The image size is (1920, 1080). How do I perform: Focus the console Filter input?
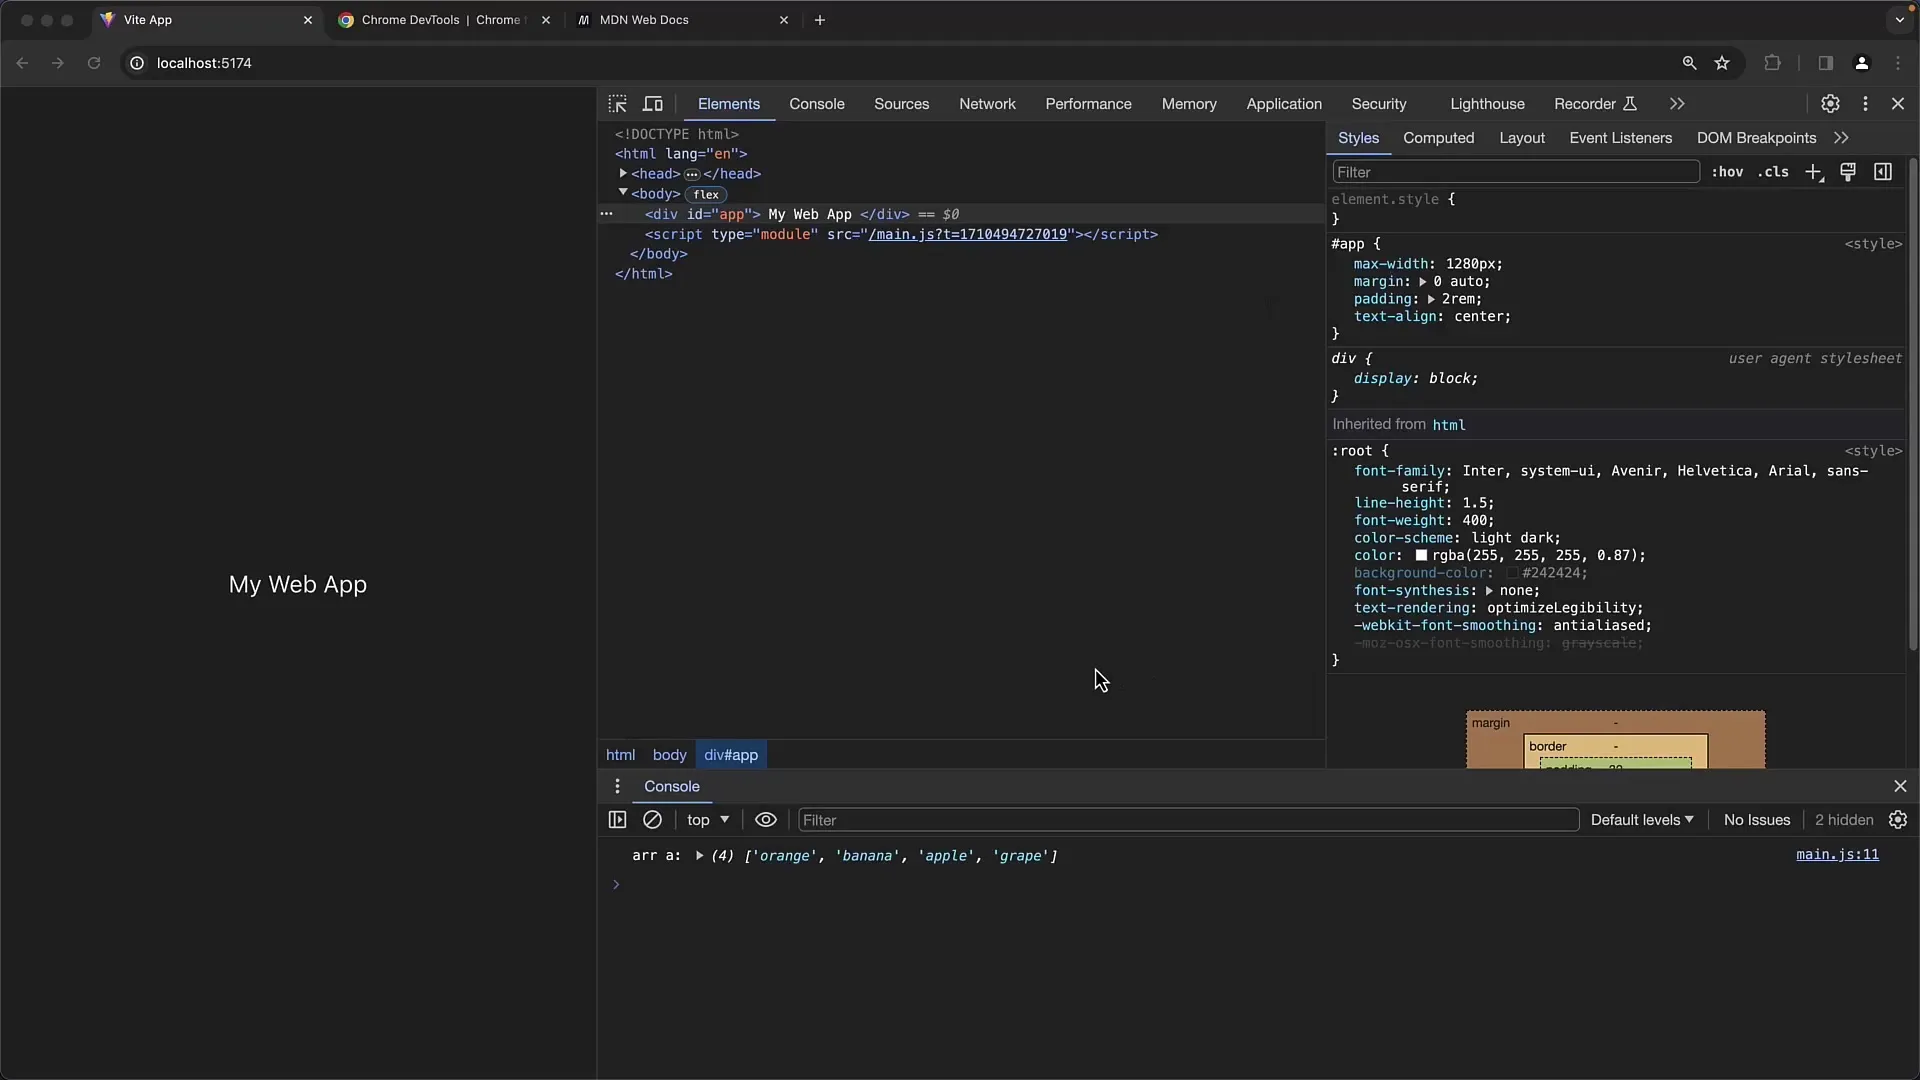tap(1188, 820)
